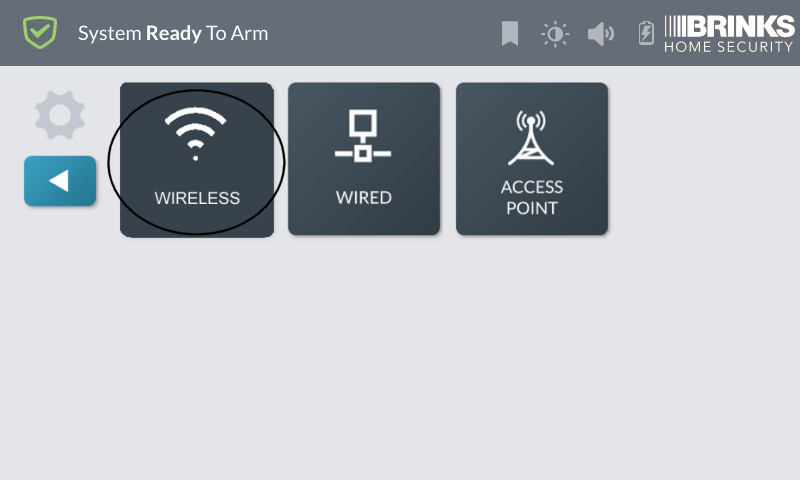Click the HOME SECURITY text under Brinks

pos(729,47)
